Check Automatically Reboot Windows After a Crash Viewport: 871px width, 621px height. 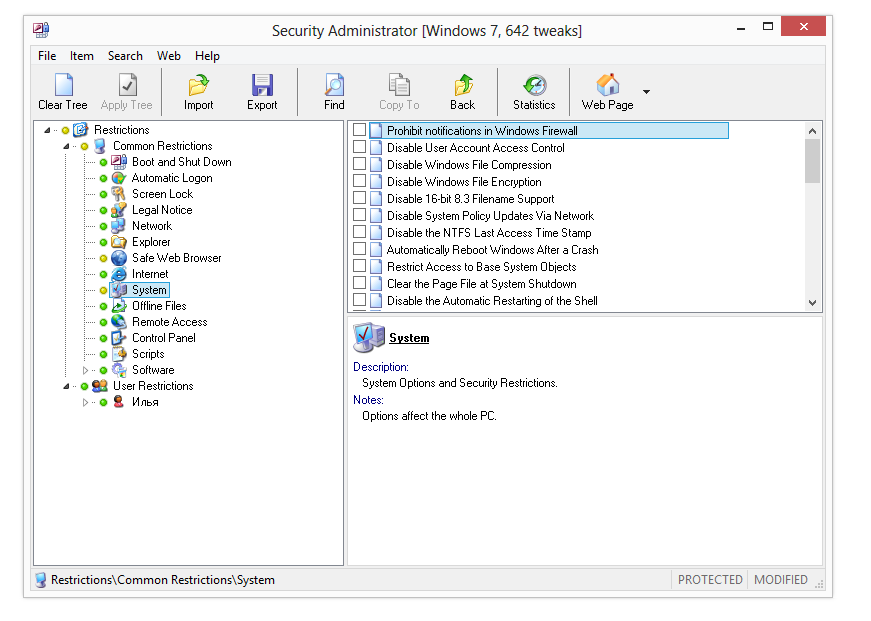[x=359, y=249]
